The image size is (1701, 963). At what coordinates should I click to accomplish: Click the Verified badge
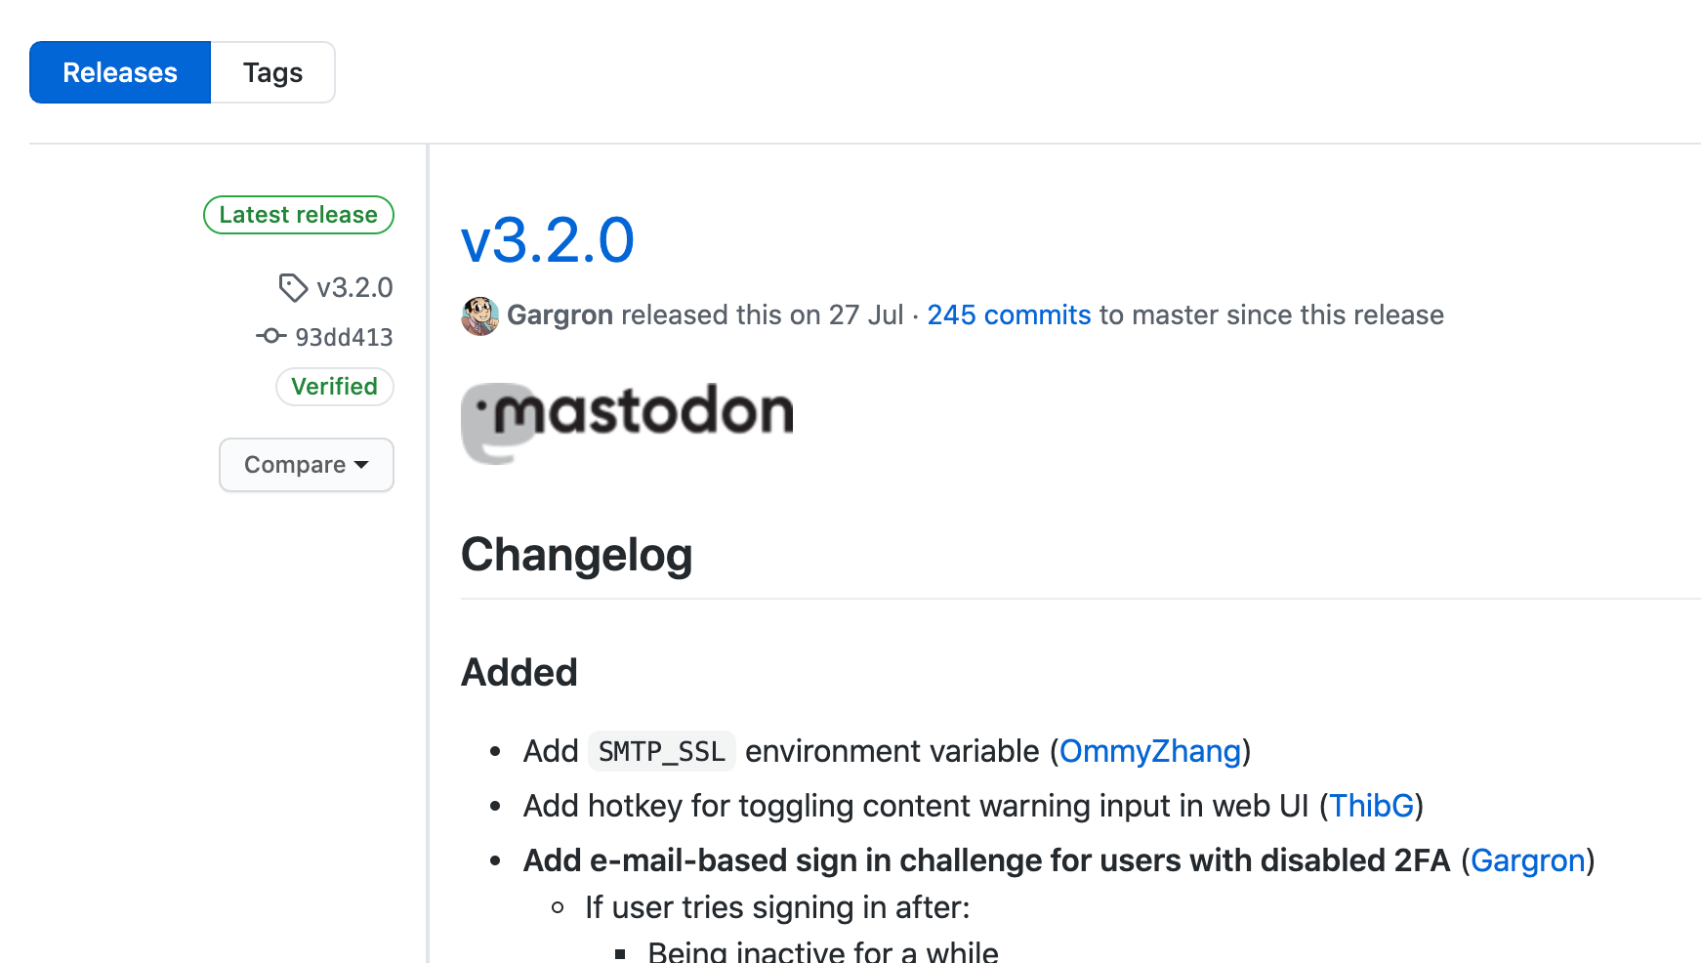tap(334, 386)
